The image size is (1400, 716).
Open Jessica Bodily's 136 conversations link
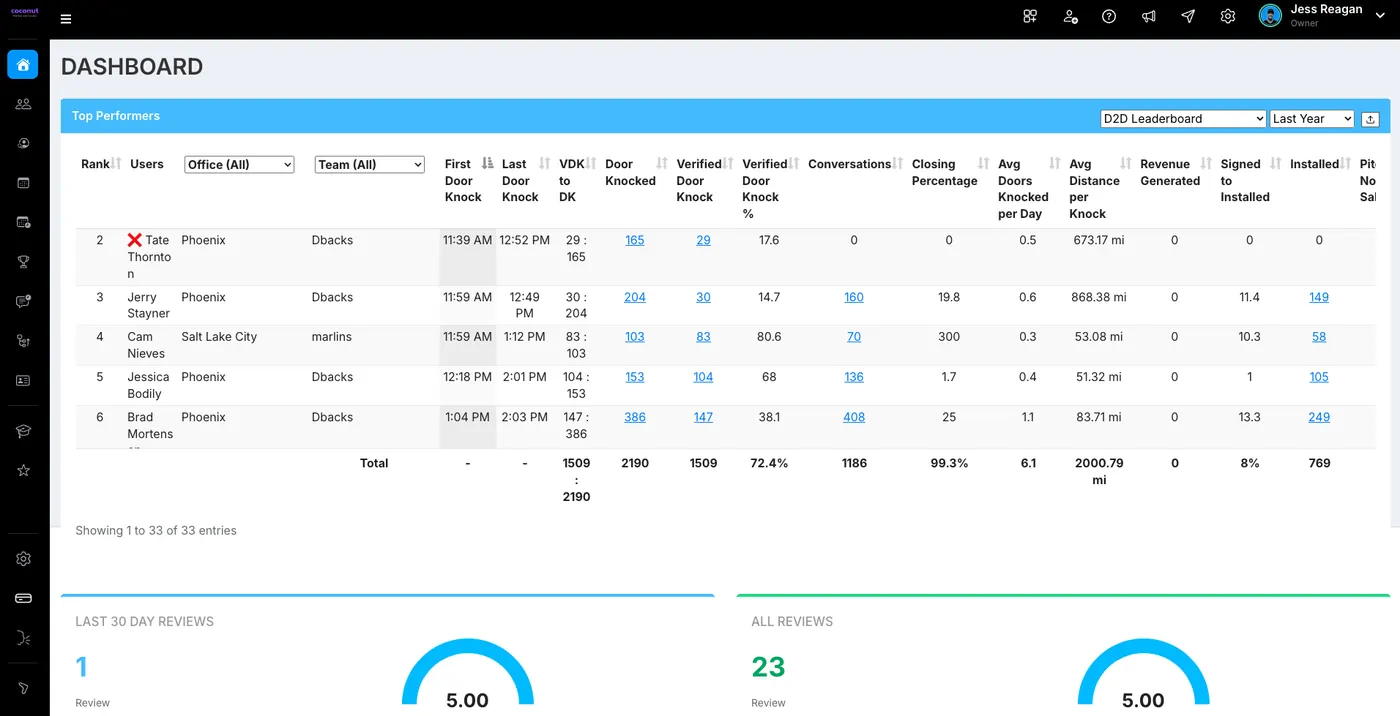click(854, 377)
